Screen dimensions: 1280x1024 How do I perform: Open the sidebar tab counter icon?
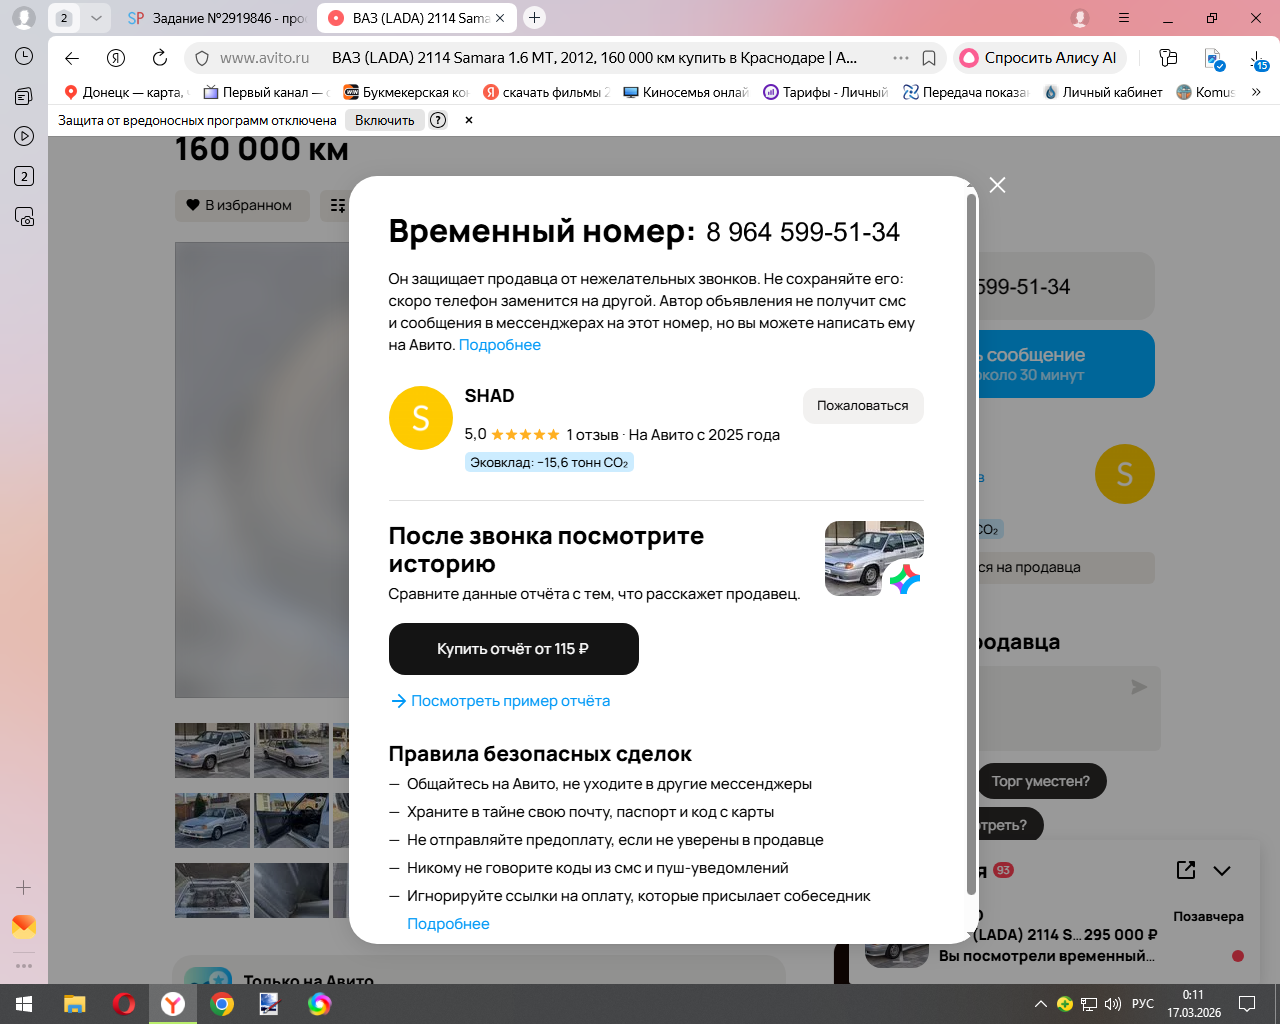point(24,176)
